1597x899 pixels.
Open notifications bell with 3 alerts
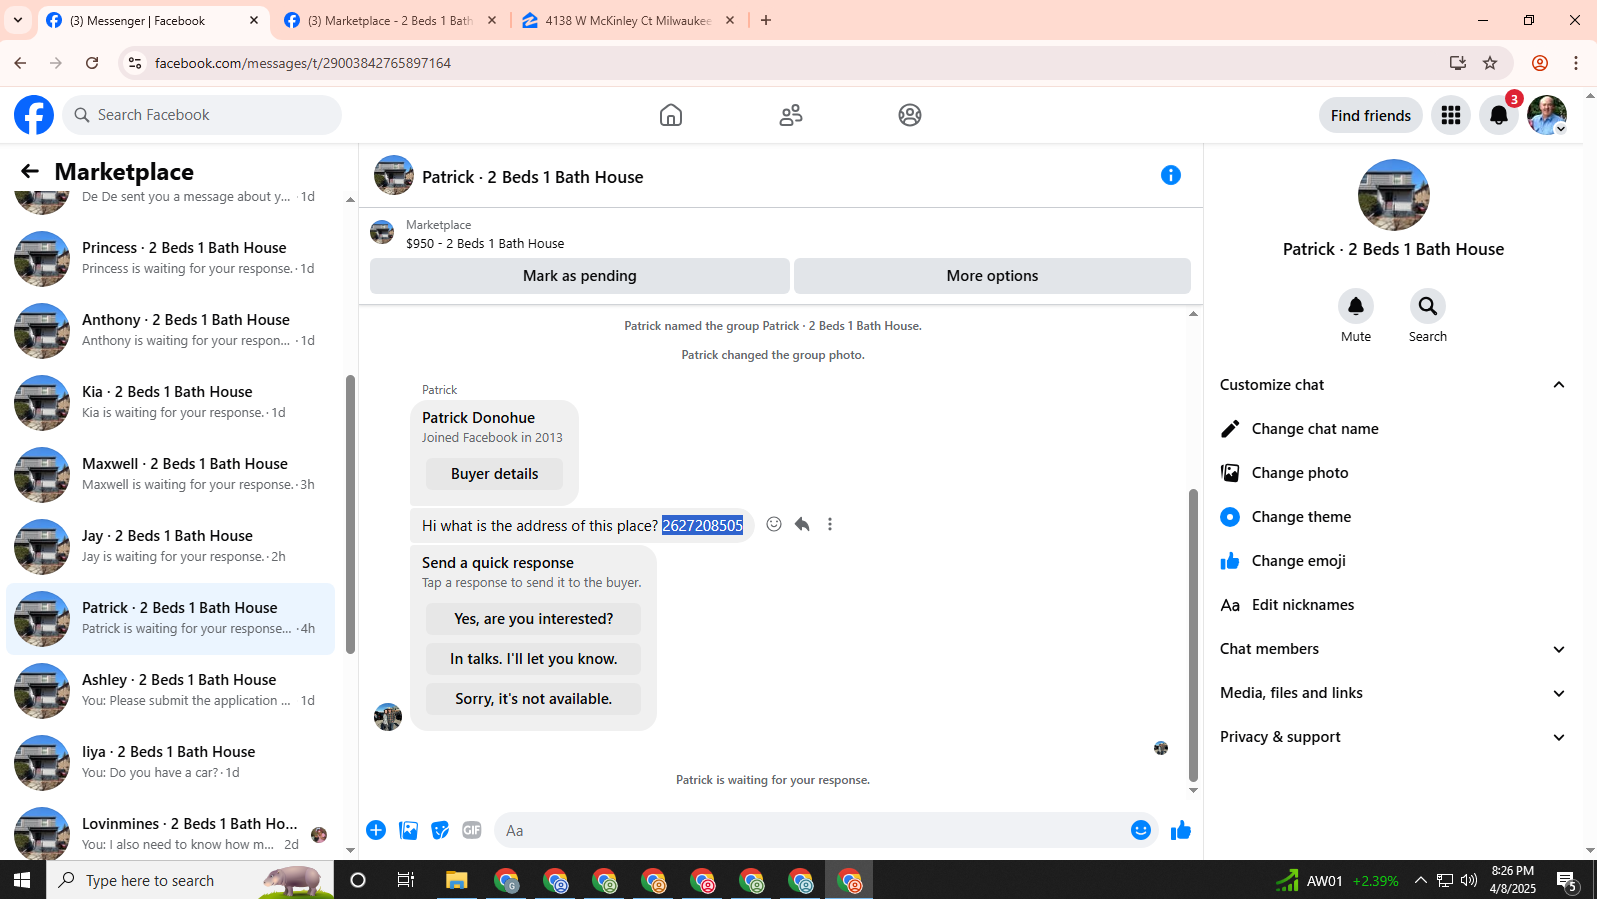pos(1499,115)
